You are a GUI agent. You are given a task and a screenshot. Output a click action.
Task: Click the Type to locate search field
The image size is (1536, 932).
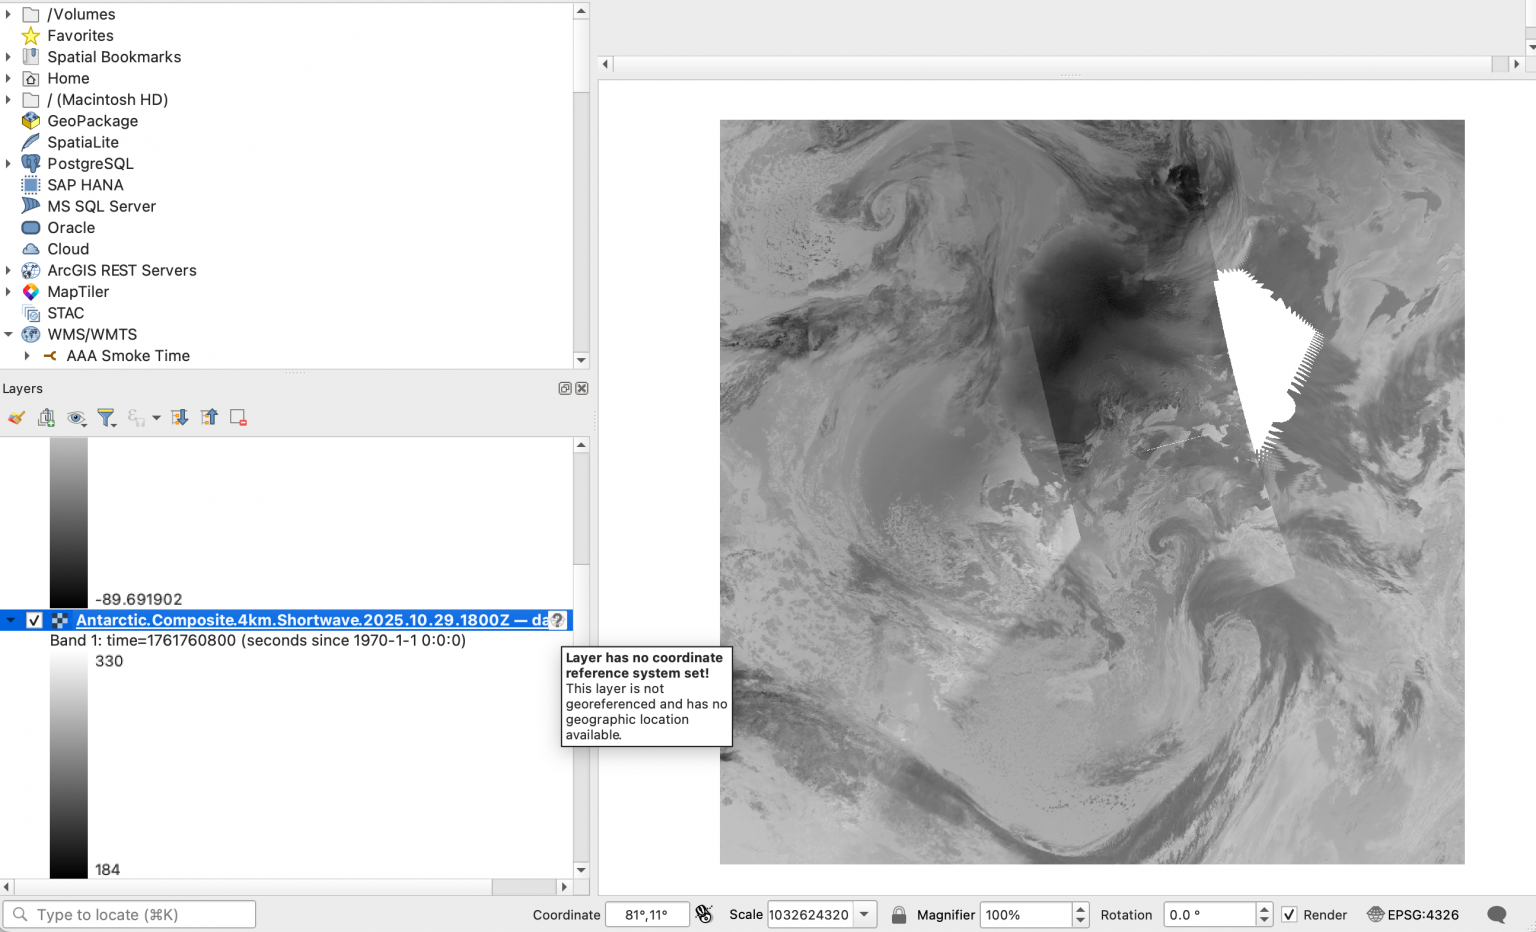click(x=140, y=915)
